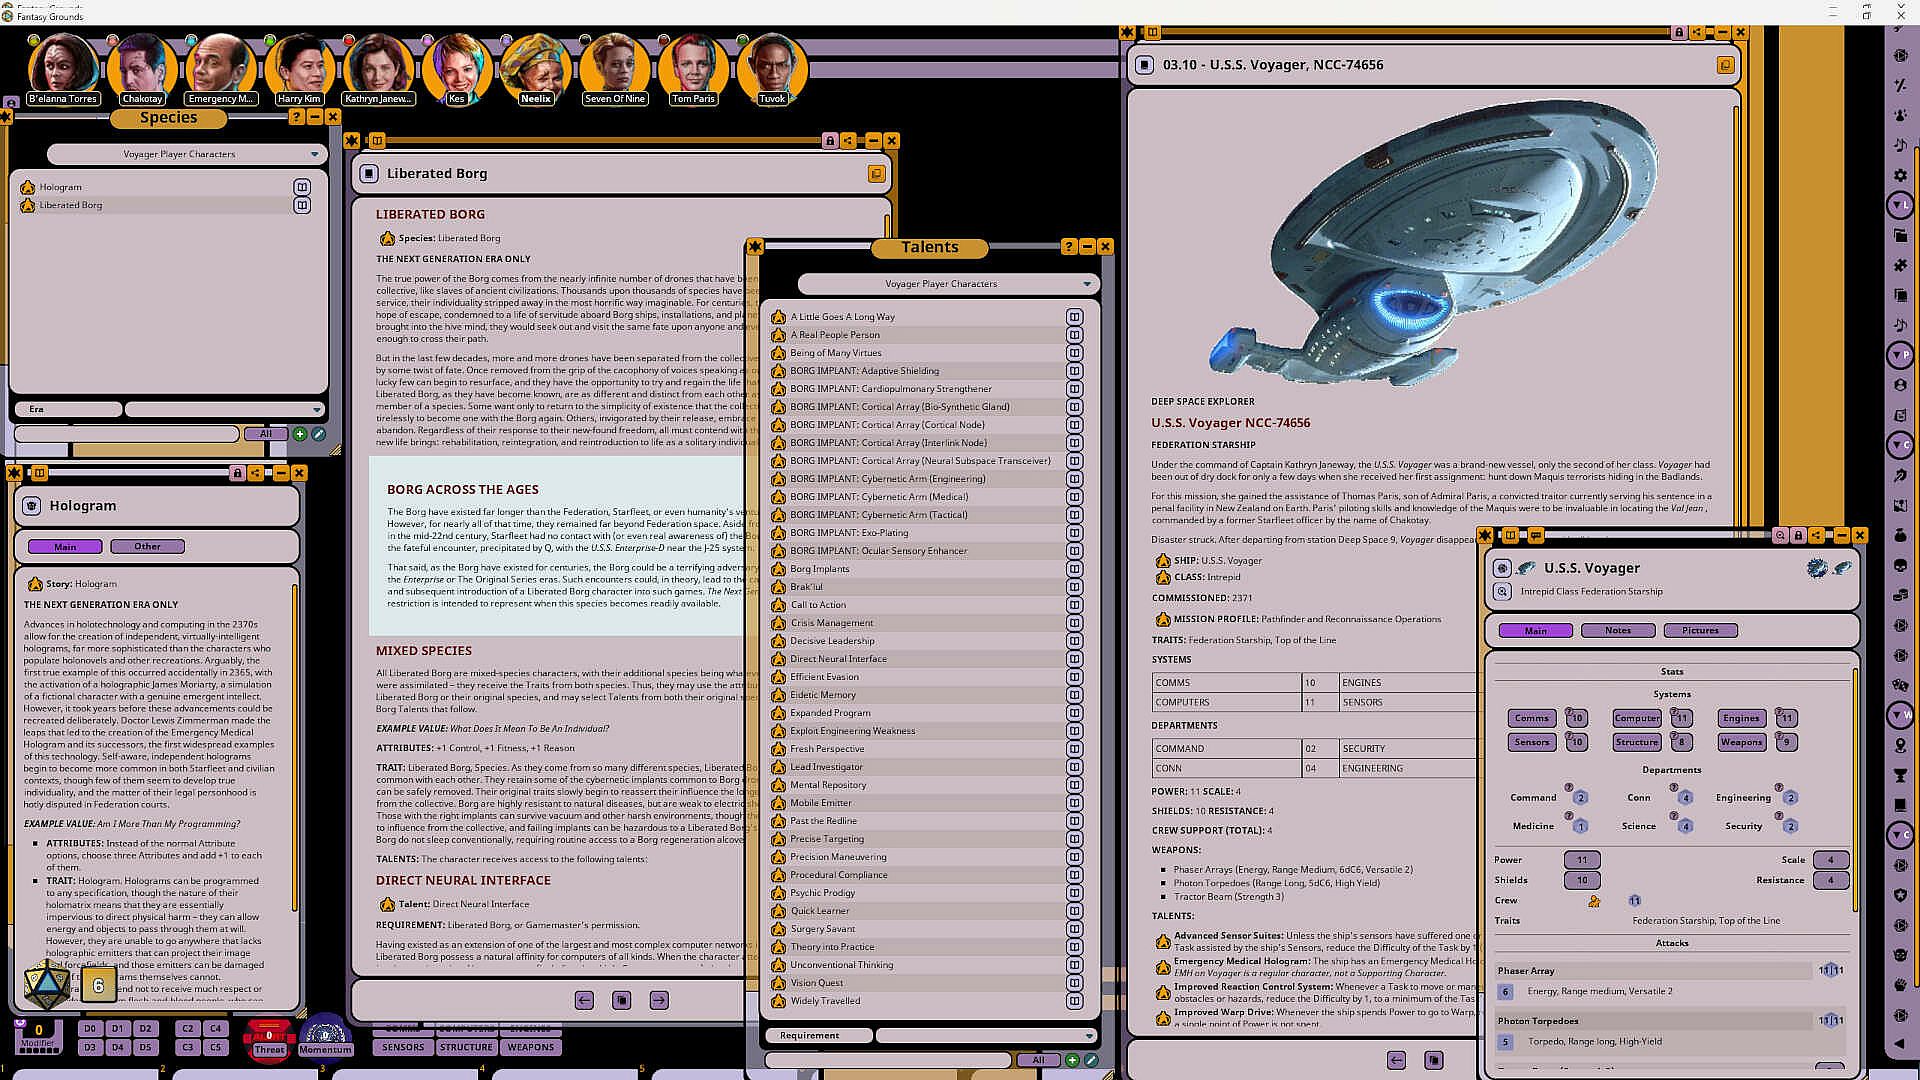Click the Species search input field
The height and width of the screenshot is (1080, 1920).
coord(126,434)
